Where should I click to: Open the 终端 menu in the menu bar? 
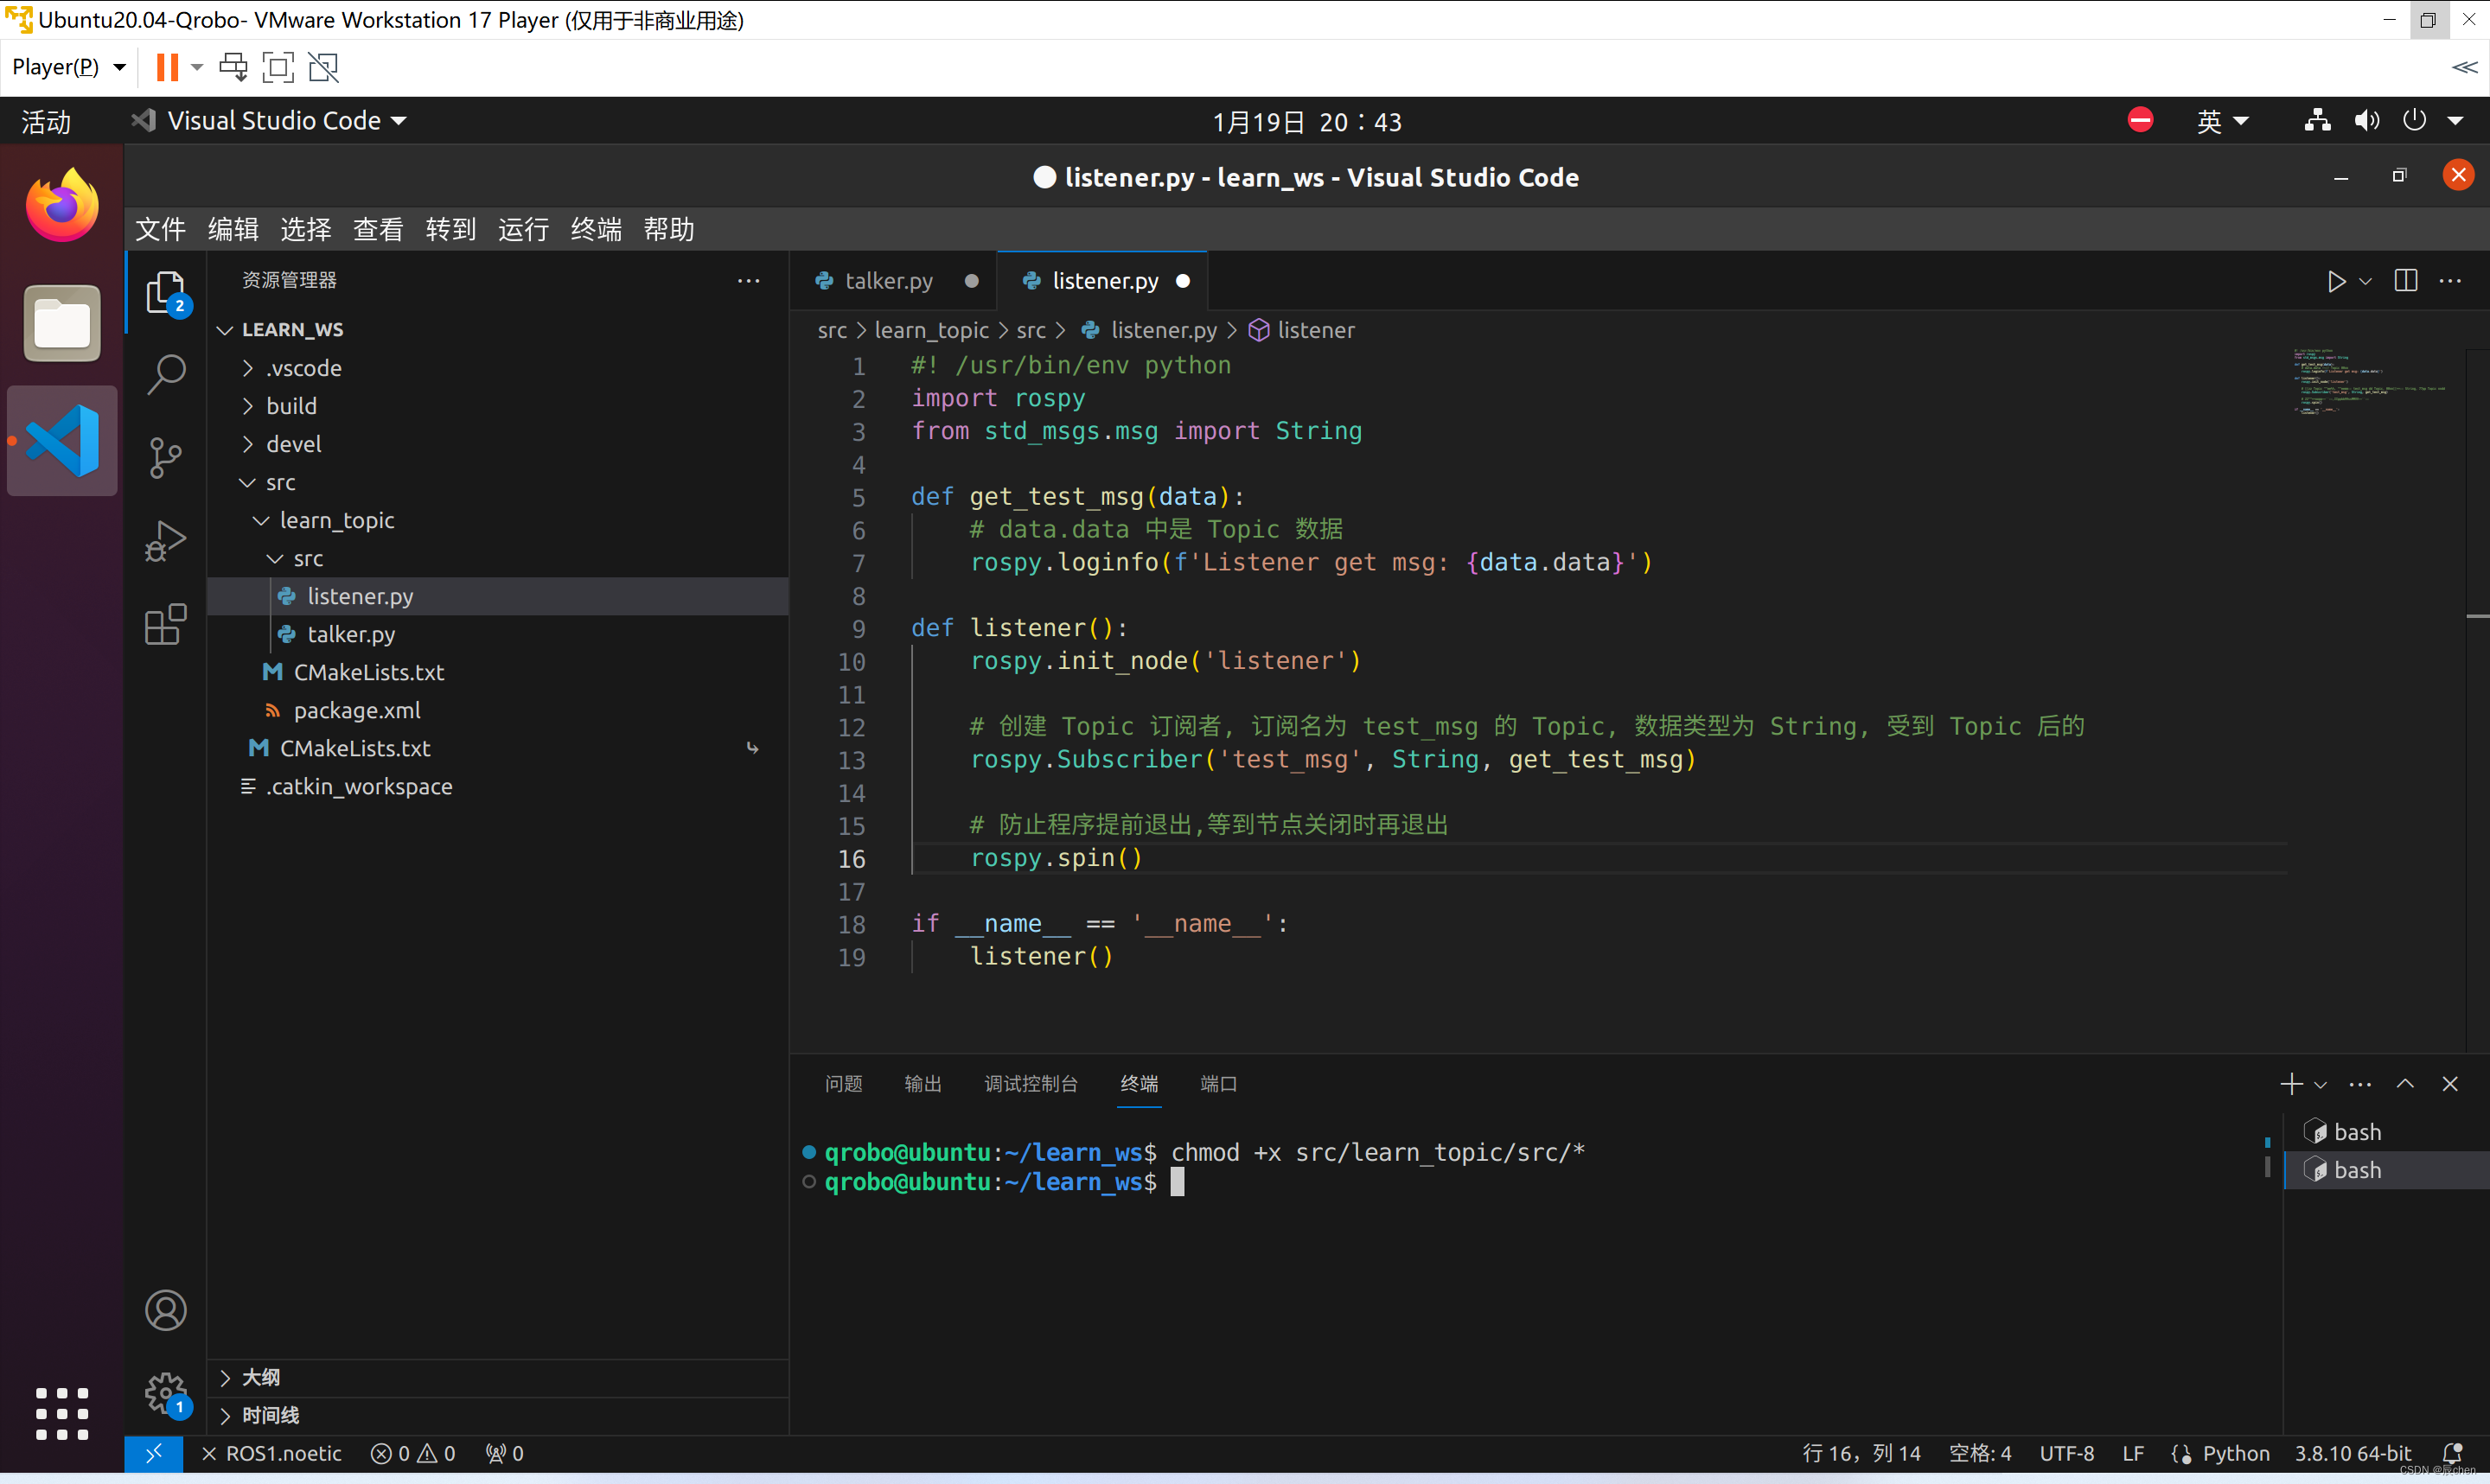596,229
